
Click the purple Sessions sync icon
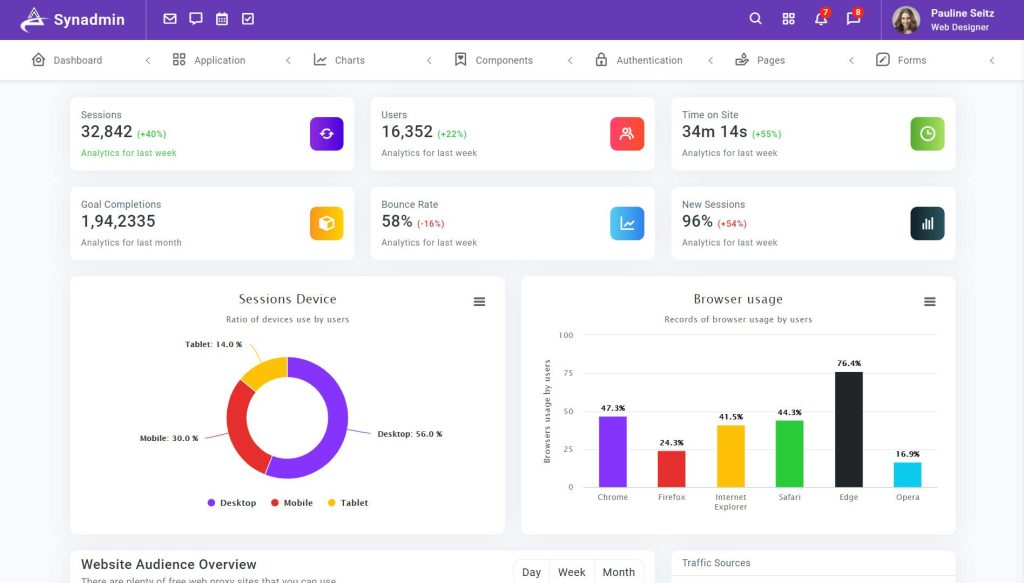[326, 133]
